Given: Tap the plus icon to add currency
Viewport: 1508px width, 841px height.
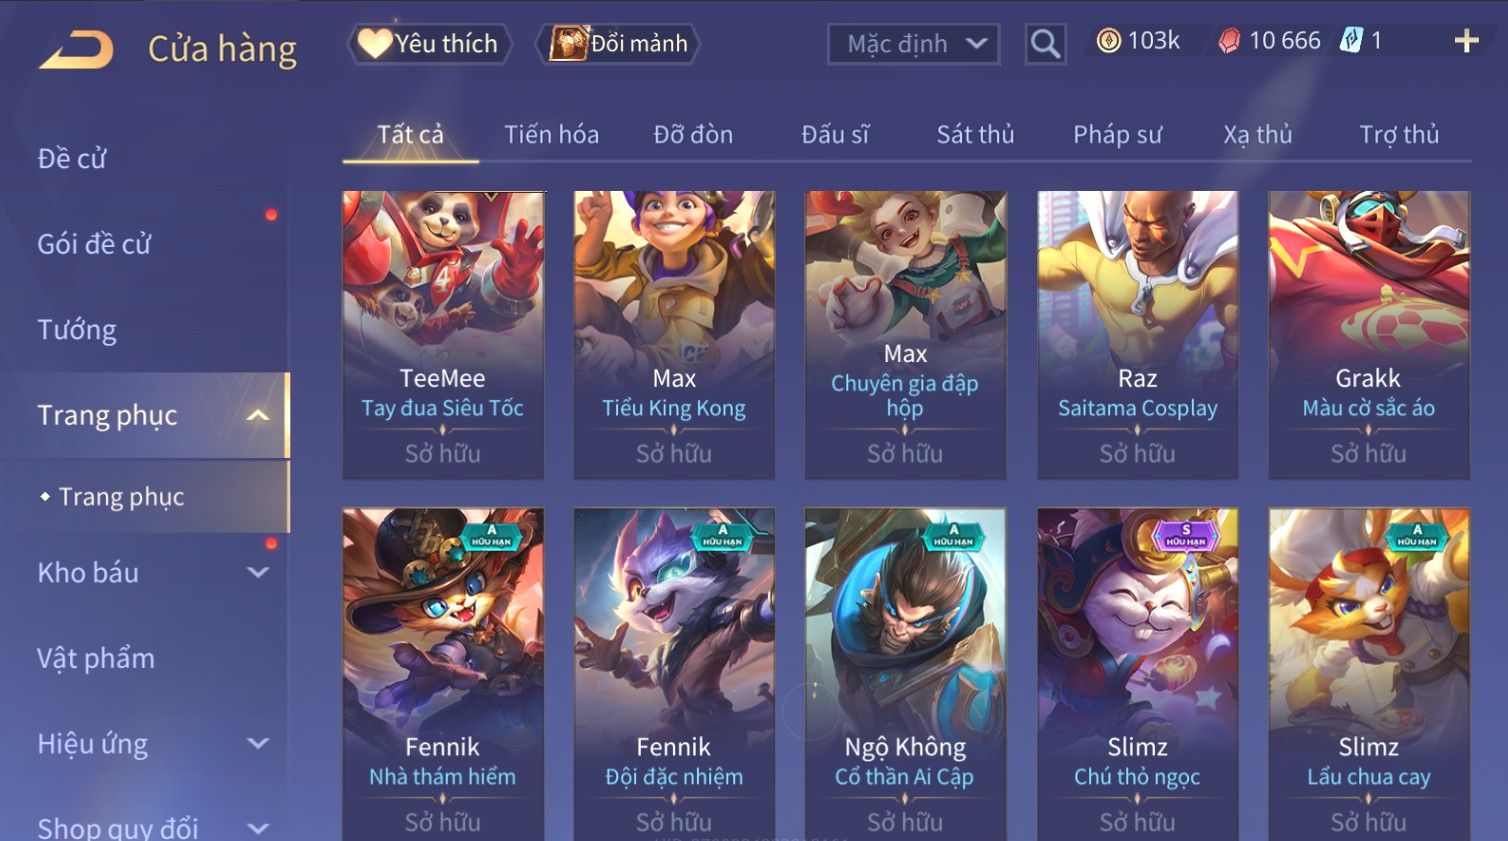Looking at the screenshot, I should point(1466,41).
